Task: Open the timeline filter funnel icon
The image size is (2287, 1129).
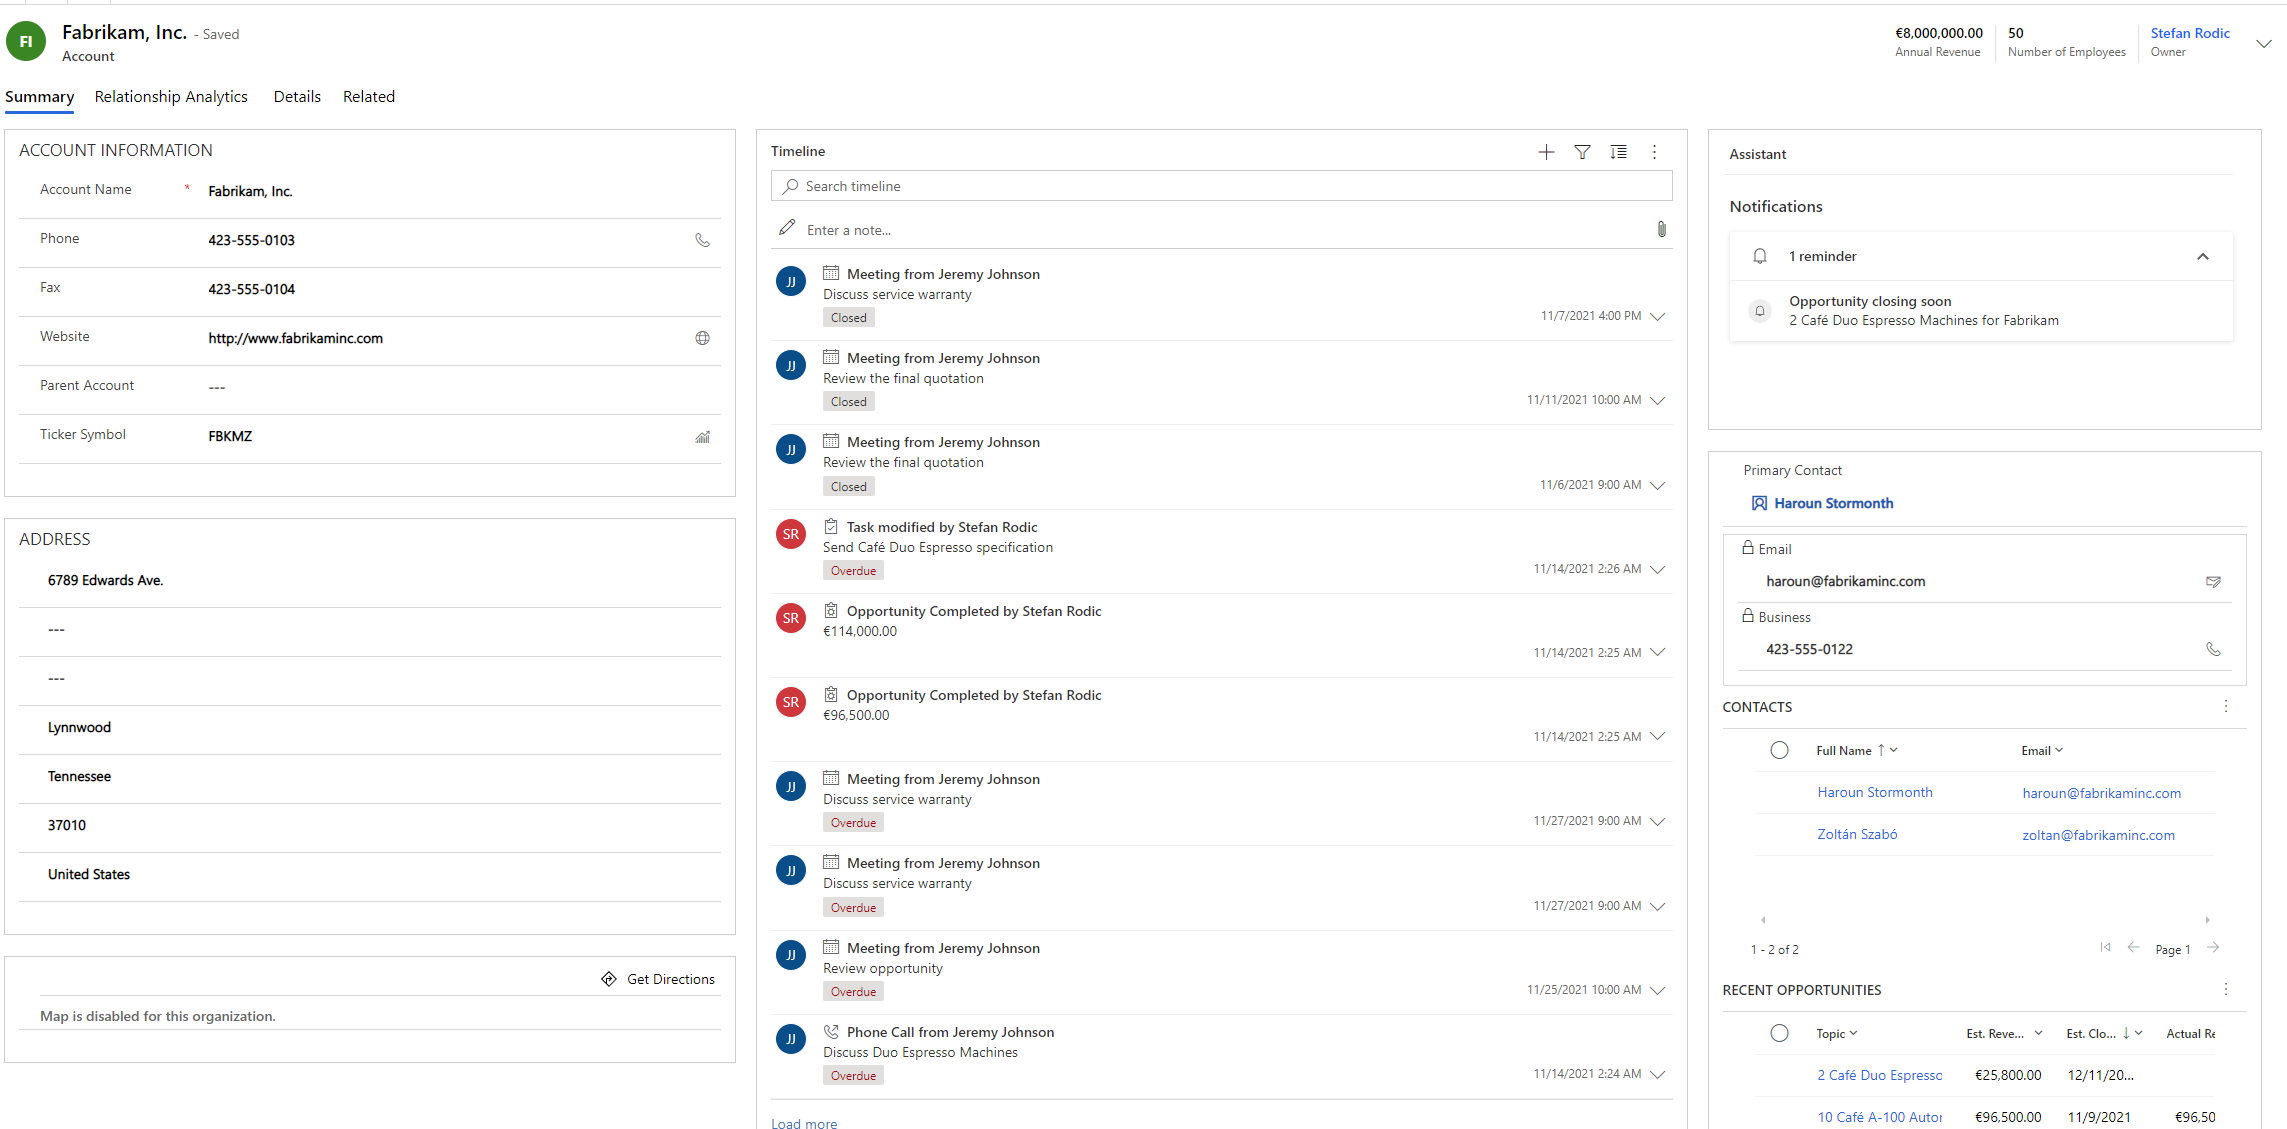Action: click(1582, 152)
